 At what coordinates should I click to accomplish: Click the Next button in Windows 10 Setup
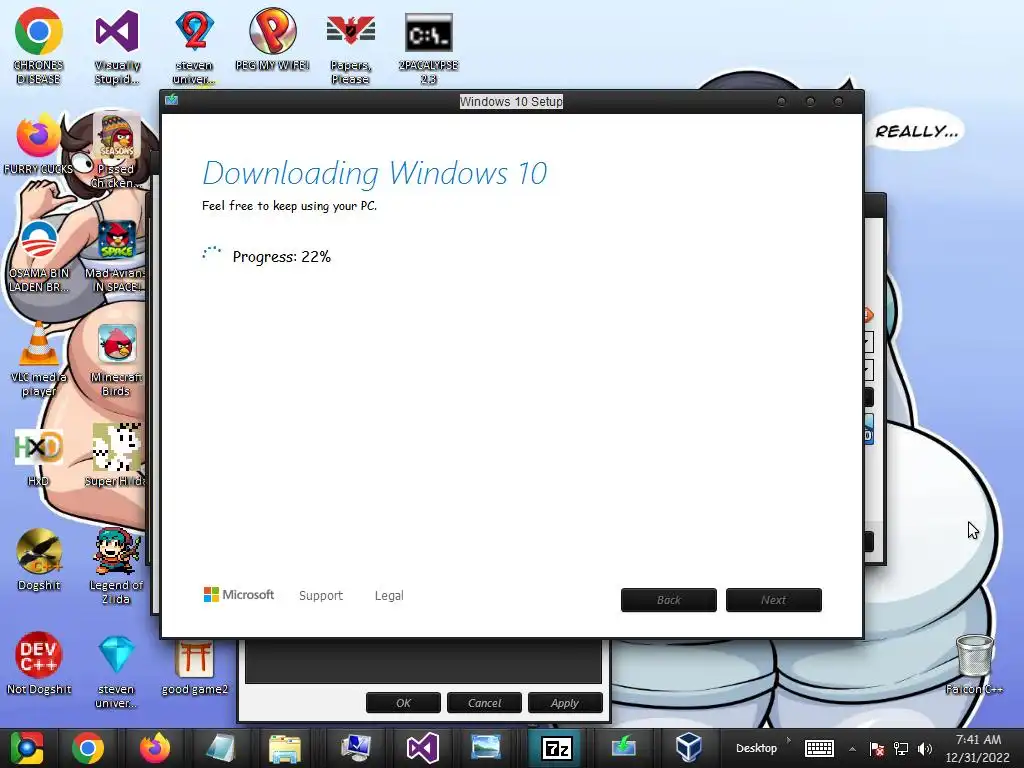point(774,600)
